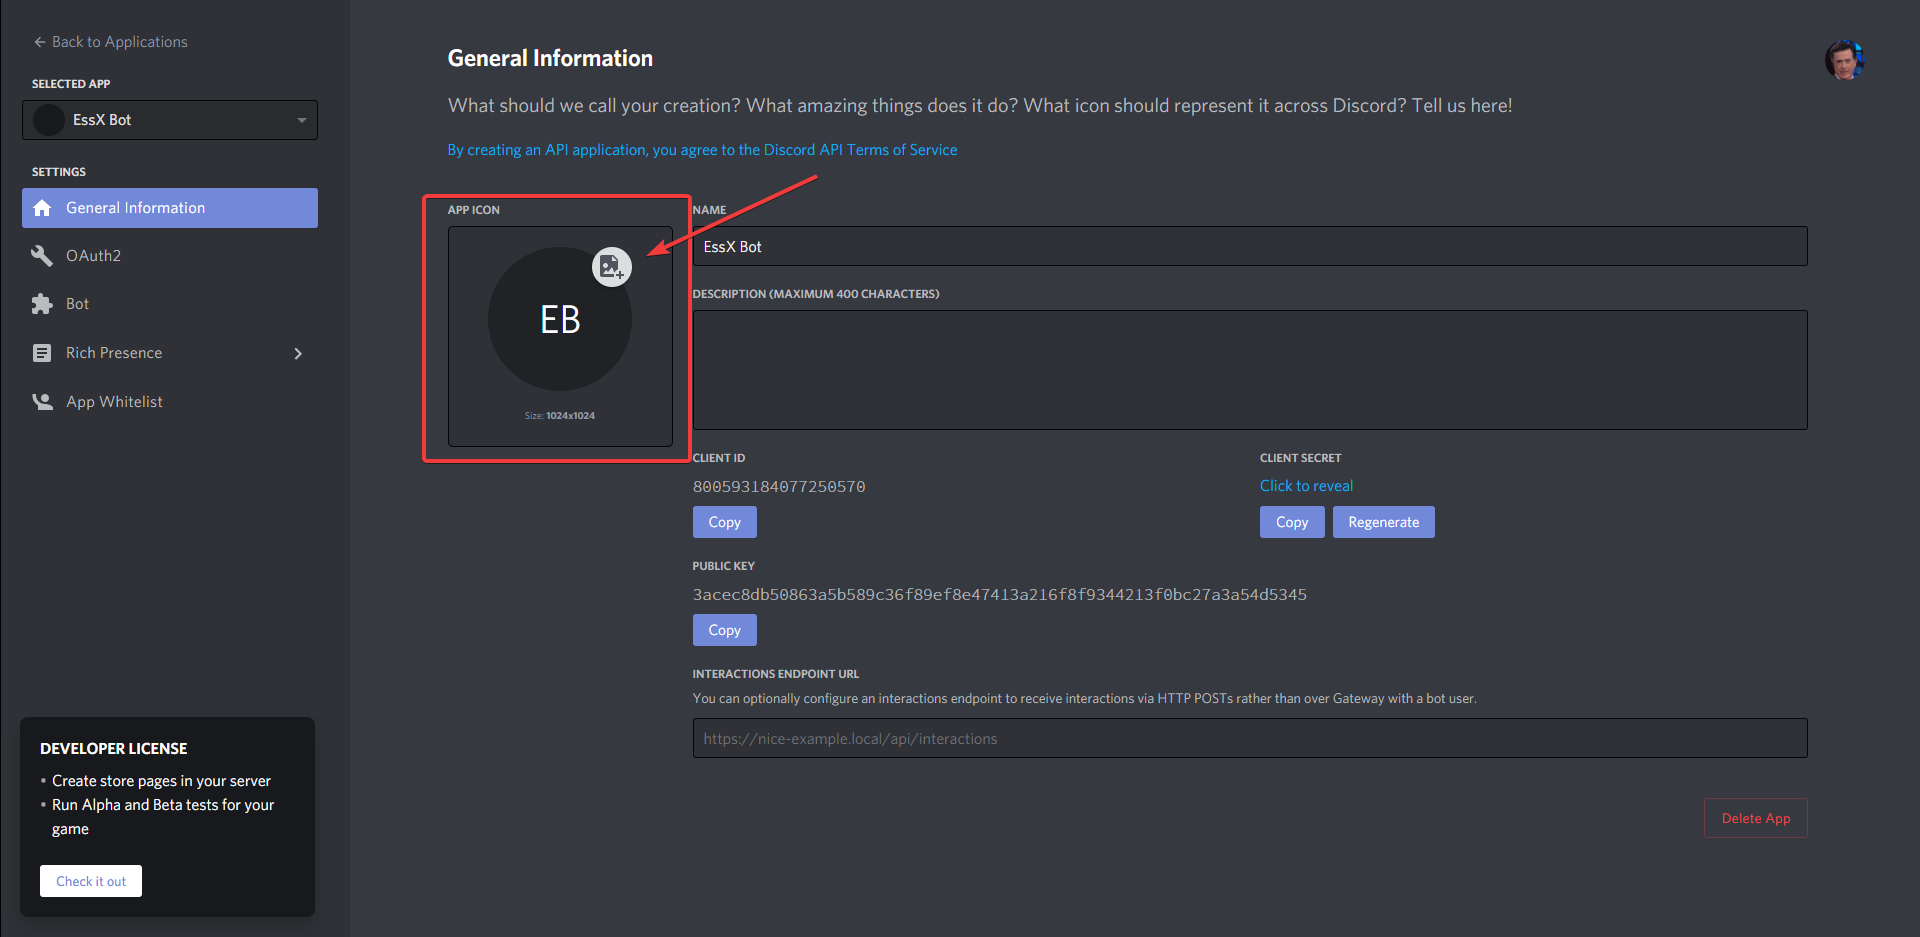This screenshot has height=937, width=1920.
Task: Click the home icon beside General Information
Action: 42,208
